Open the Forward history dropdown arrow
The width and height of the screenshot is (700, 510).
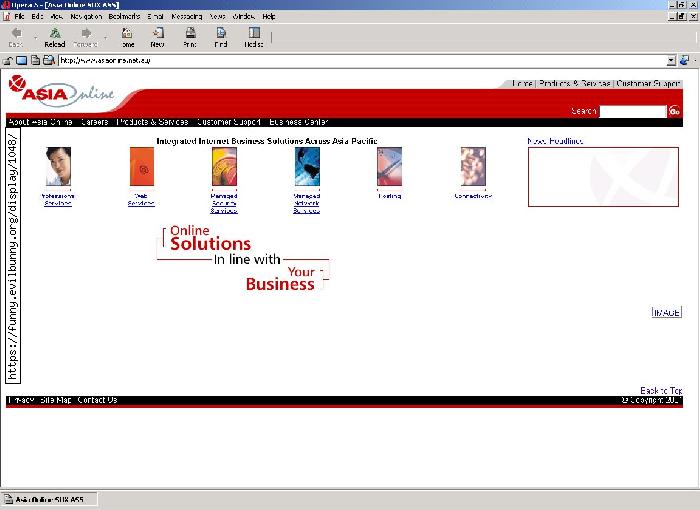[x=105, y=38]
